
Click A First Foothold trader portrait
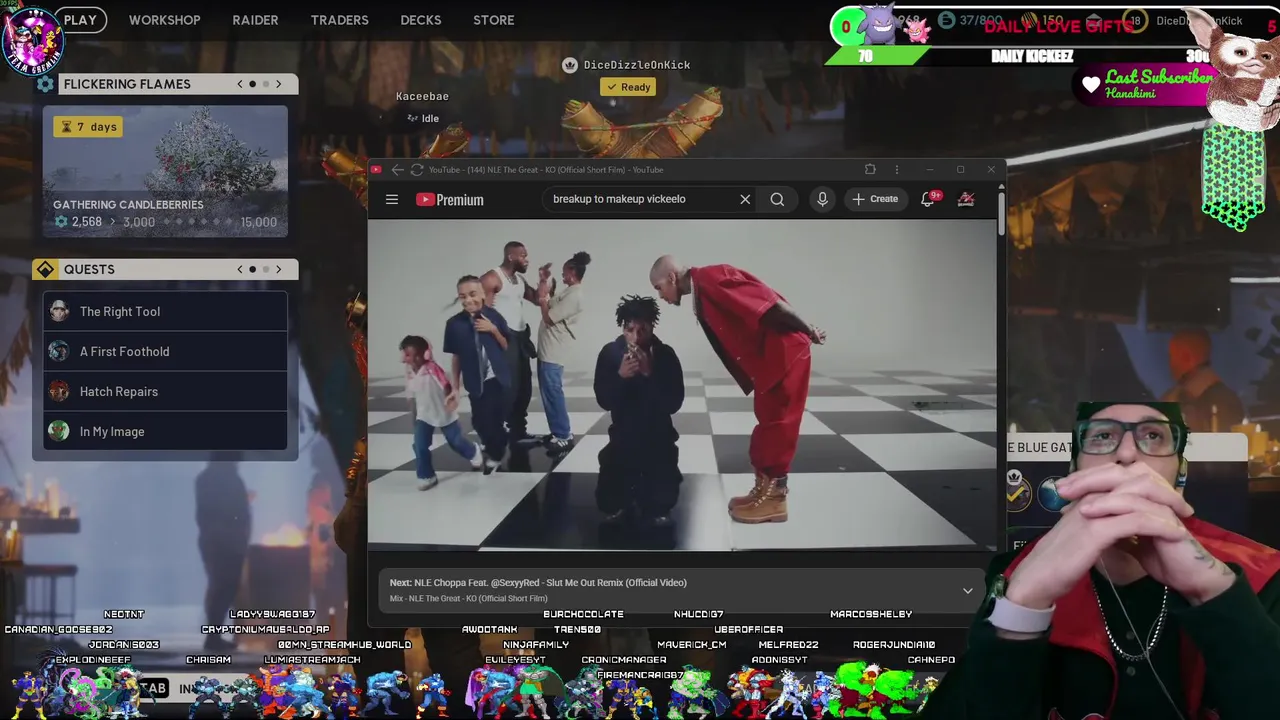[x=59, y=351]
